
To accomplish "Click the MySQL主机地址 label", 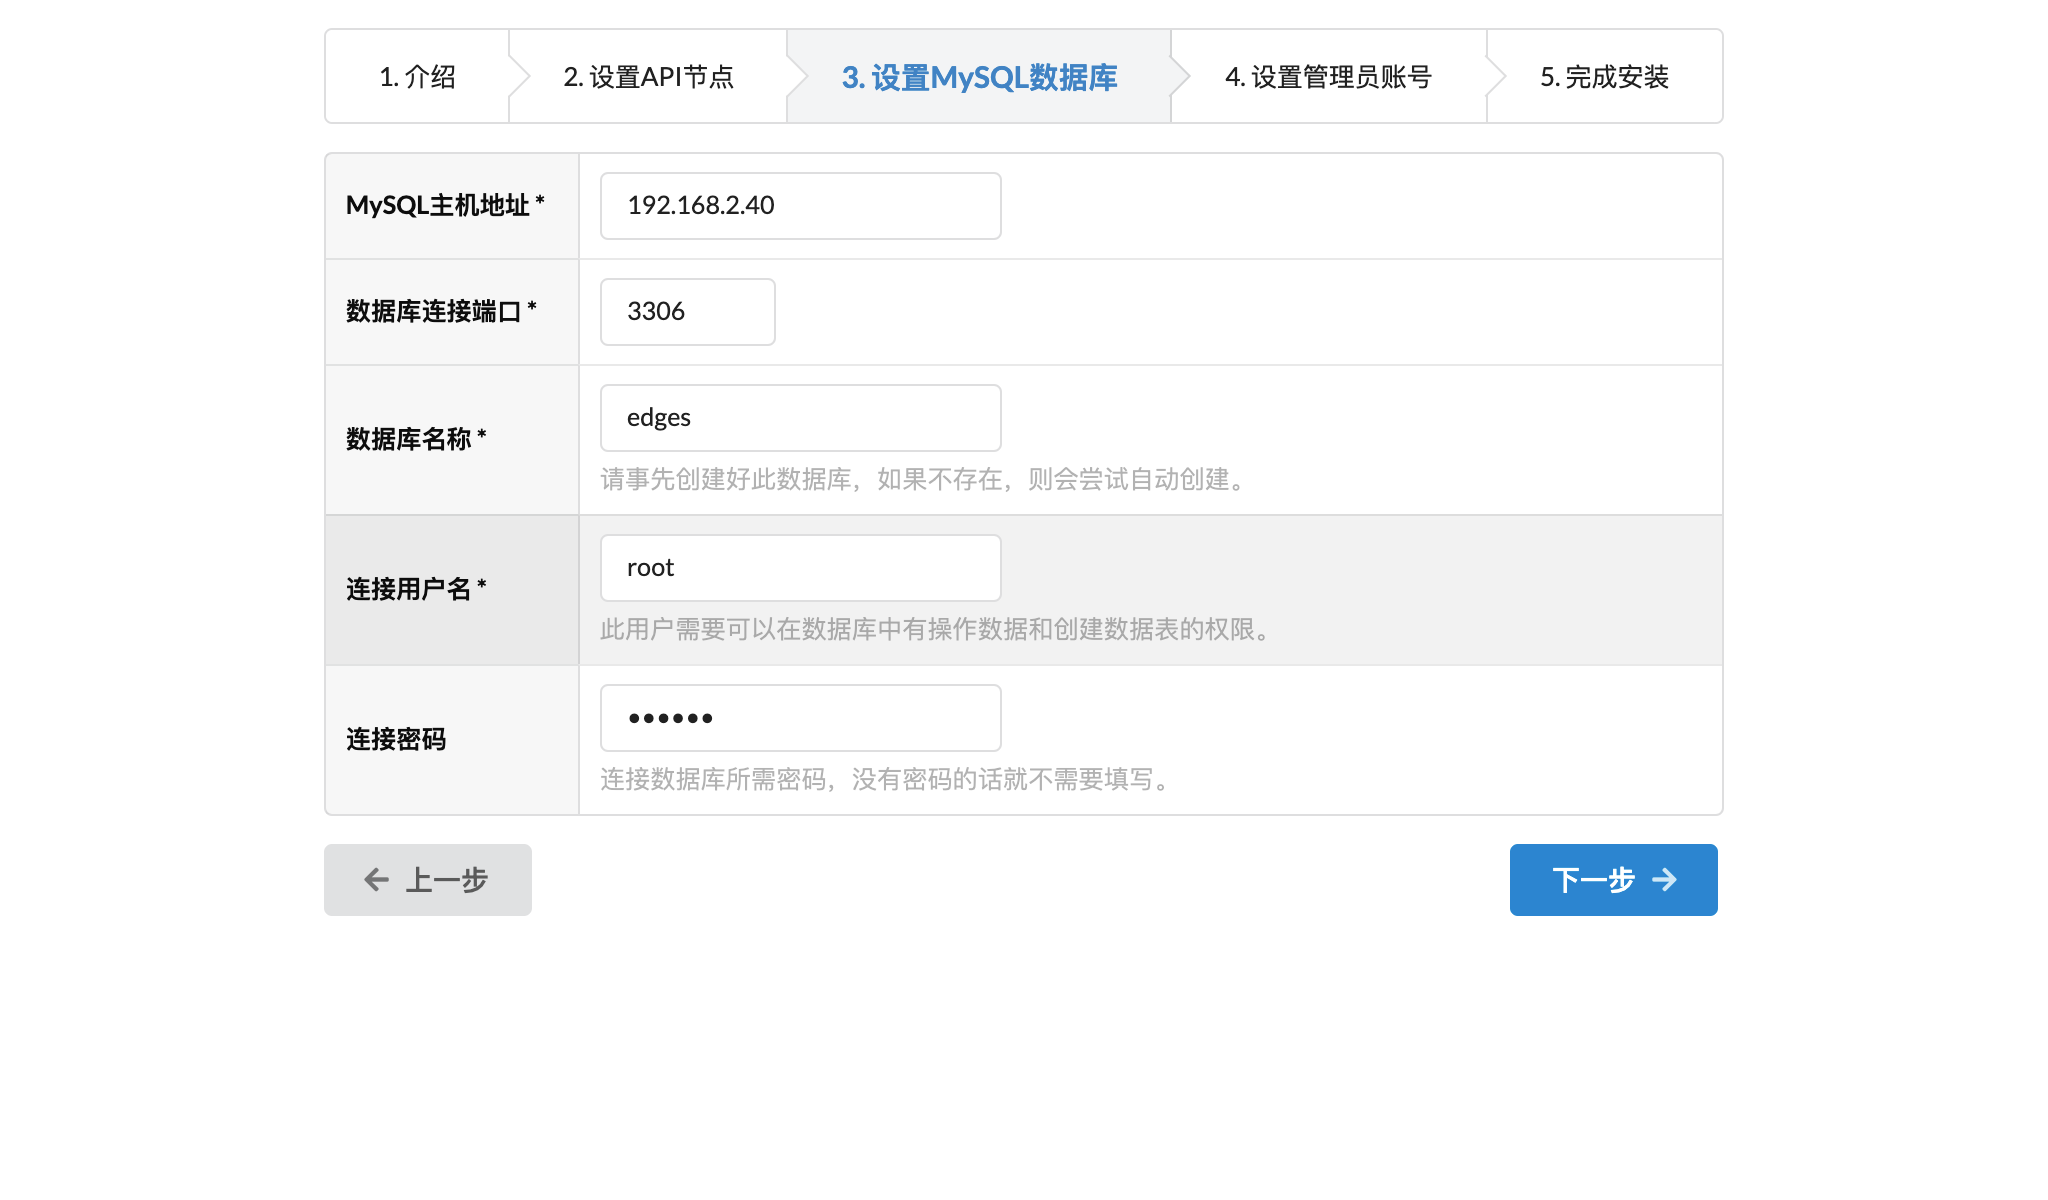I will coord(445,206).
